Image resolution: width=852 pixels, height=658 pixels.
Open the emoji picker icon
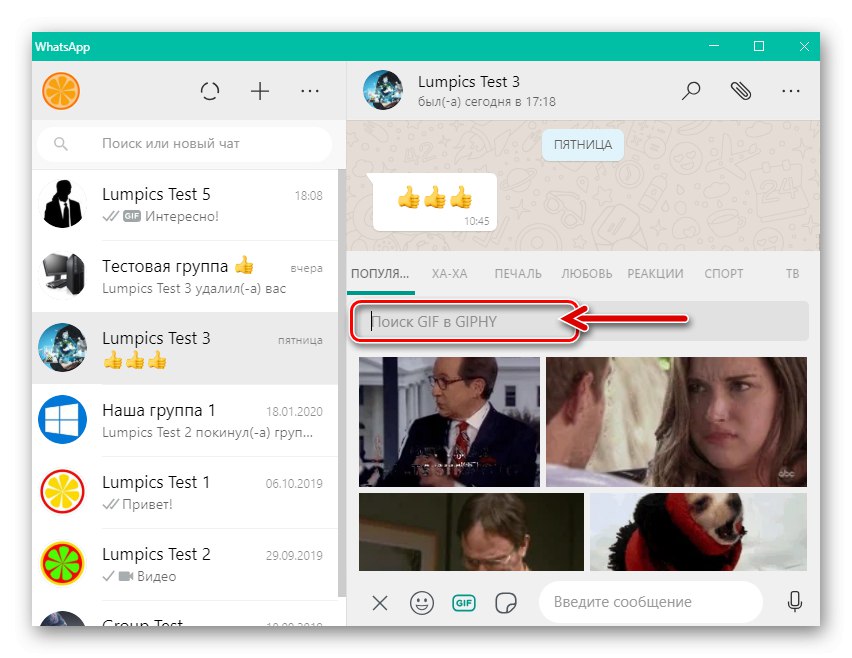(421, 602)
